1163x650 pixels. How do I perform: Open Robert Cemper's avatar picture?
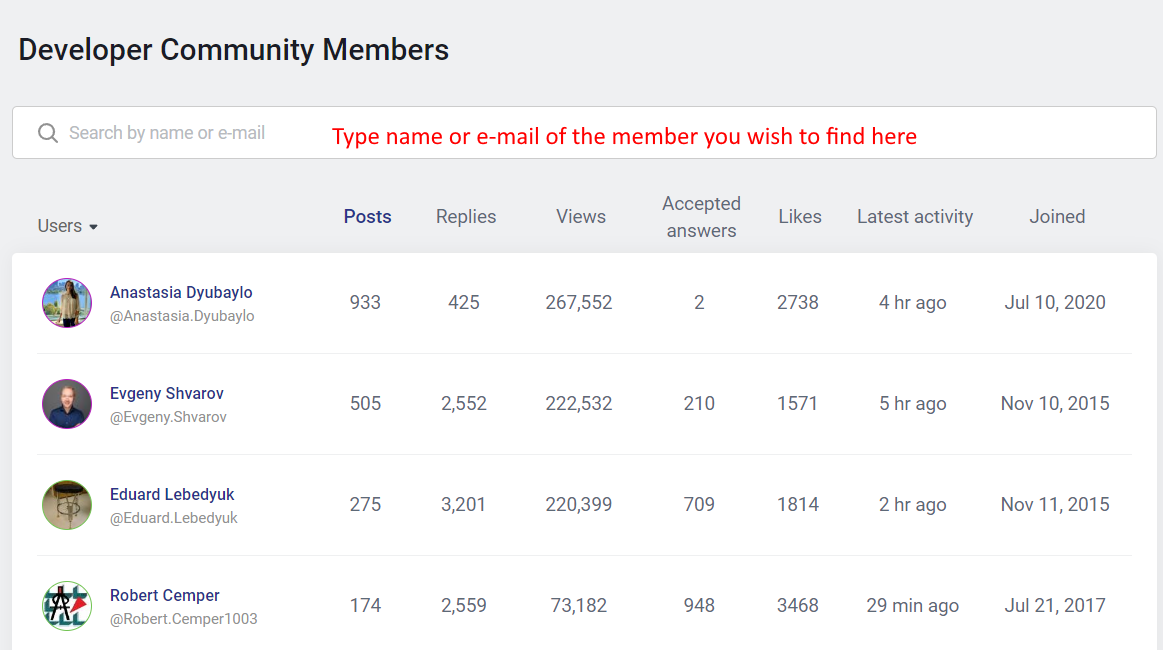click(x=67, y=606)
